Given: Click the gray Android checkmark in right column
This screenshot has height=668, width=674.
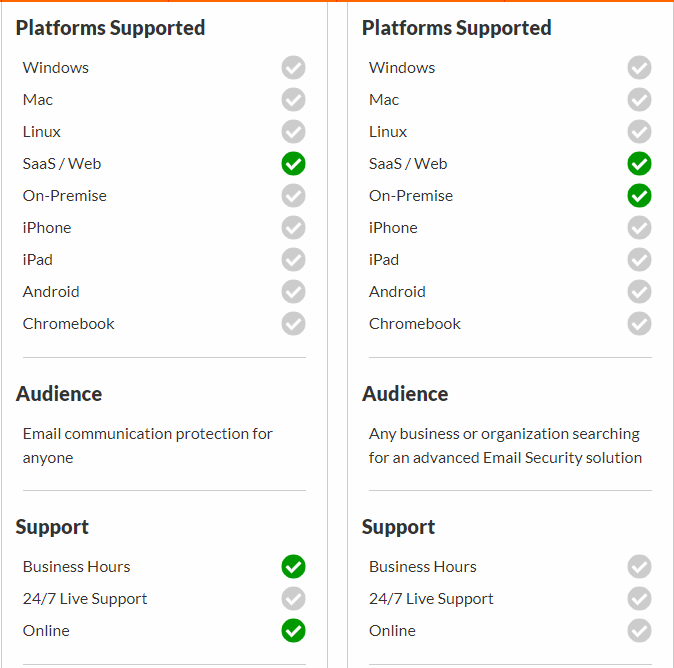Looking at the screenshot, I should [639, 292].
